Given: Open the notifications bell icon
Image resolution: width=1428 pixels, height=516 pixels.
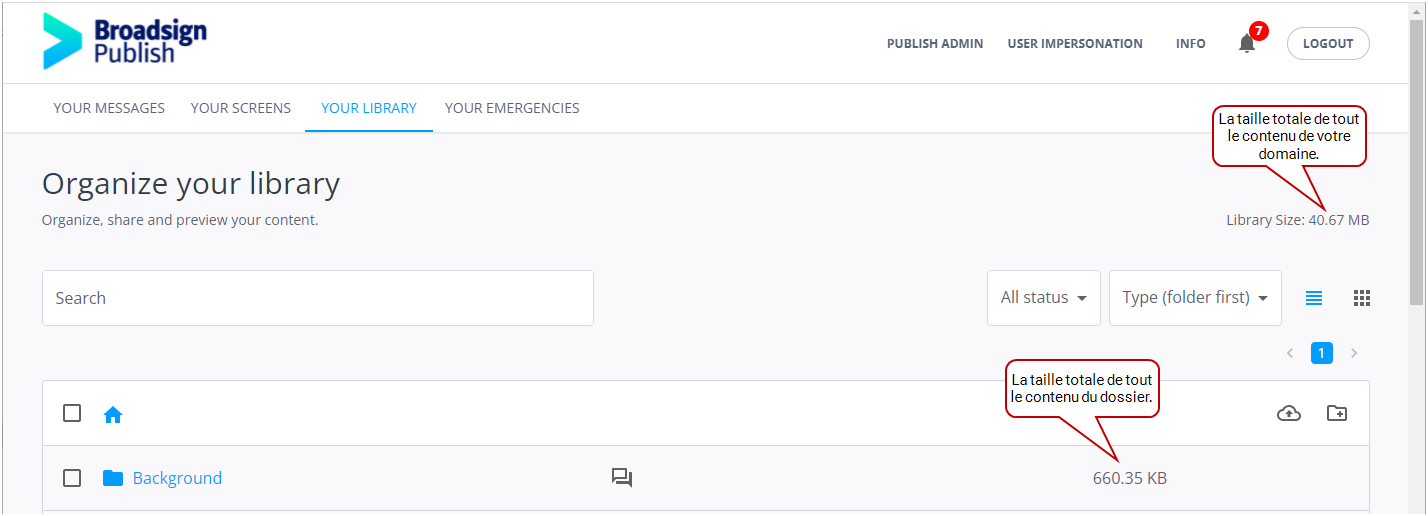Looking at the screenshot, I should [1246, 43].
